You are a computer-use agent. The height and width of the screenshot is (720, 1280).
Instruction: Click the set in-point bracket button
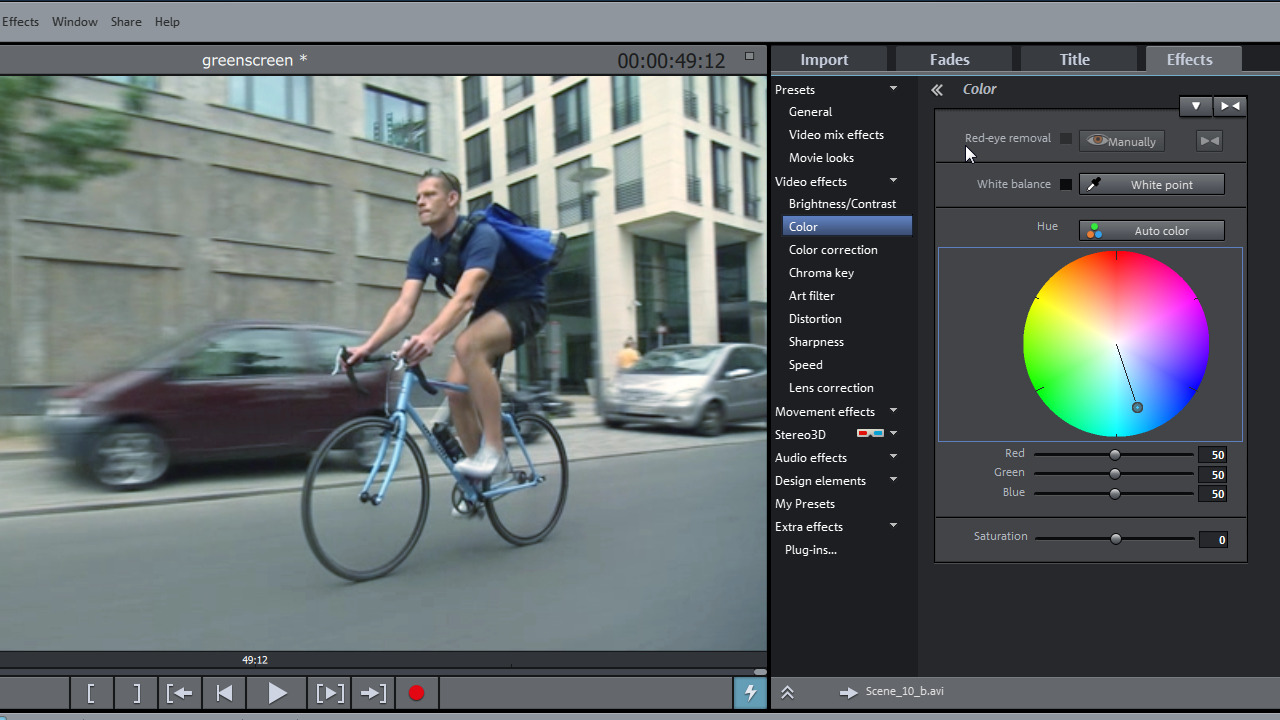91,693
